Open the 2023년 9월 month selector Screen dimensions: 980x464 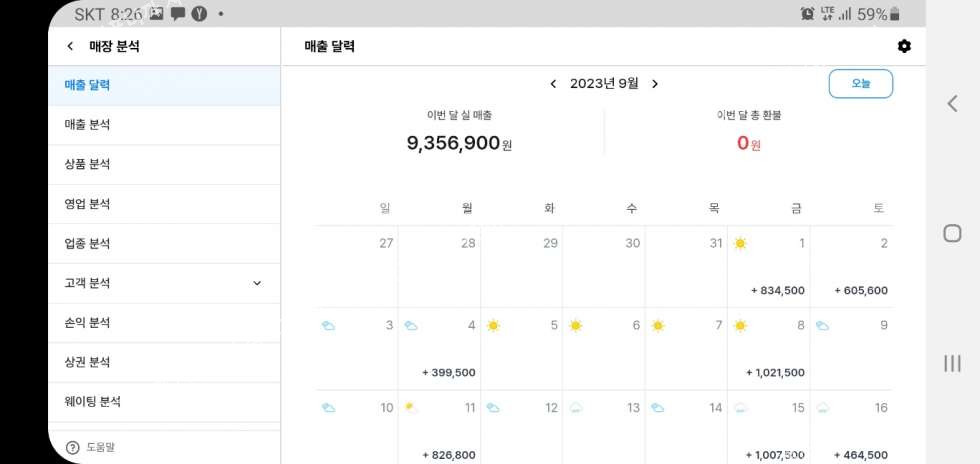click(604, 84)
